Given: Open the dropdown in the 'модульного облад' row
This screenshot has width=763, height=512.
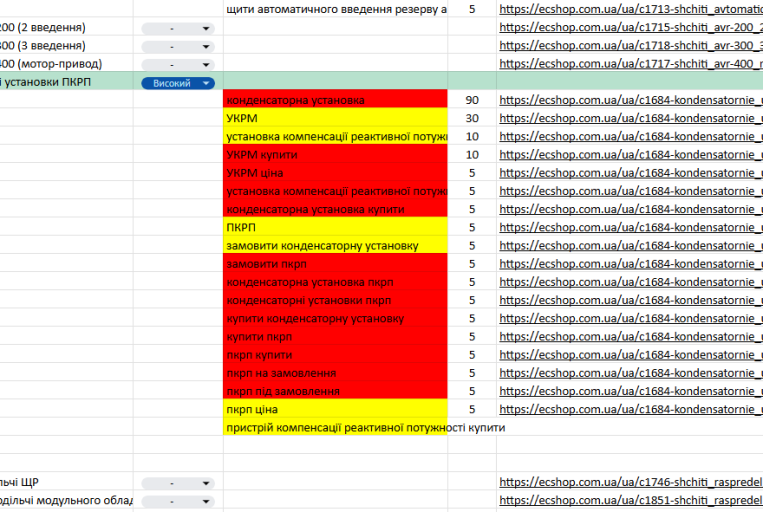Looking at the screenshot, I should point(178,501).
